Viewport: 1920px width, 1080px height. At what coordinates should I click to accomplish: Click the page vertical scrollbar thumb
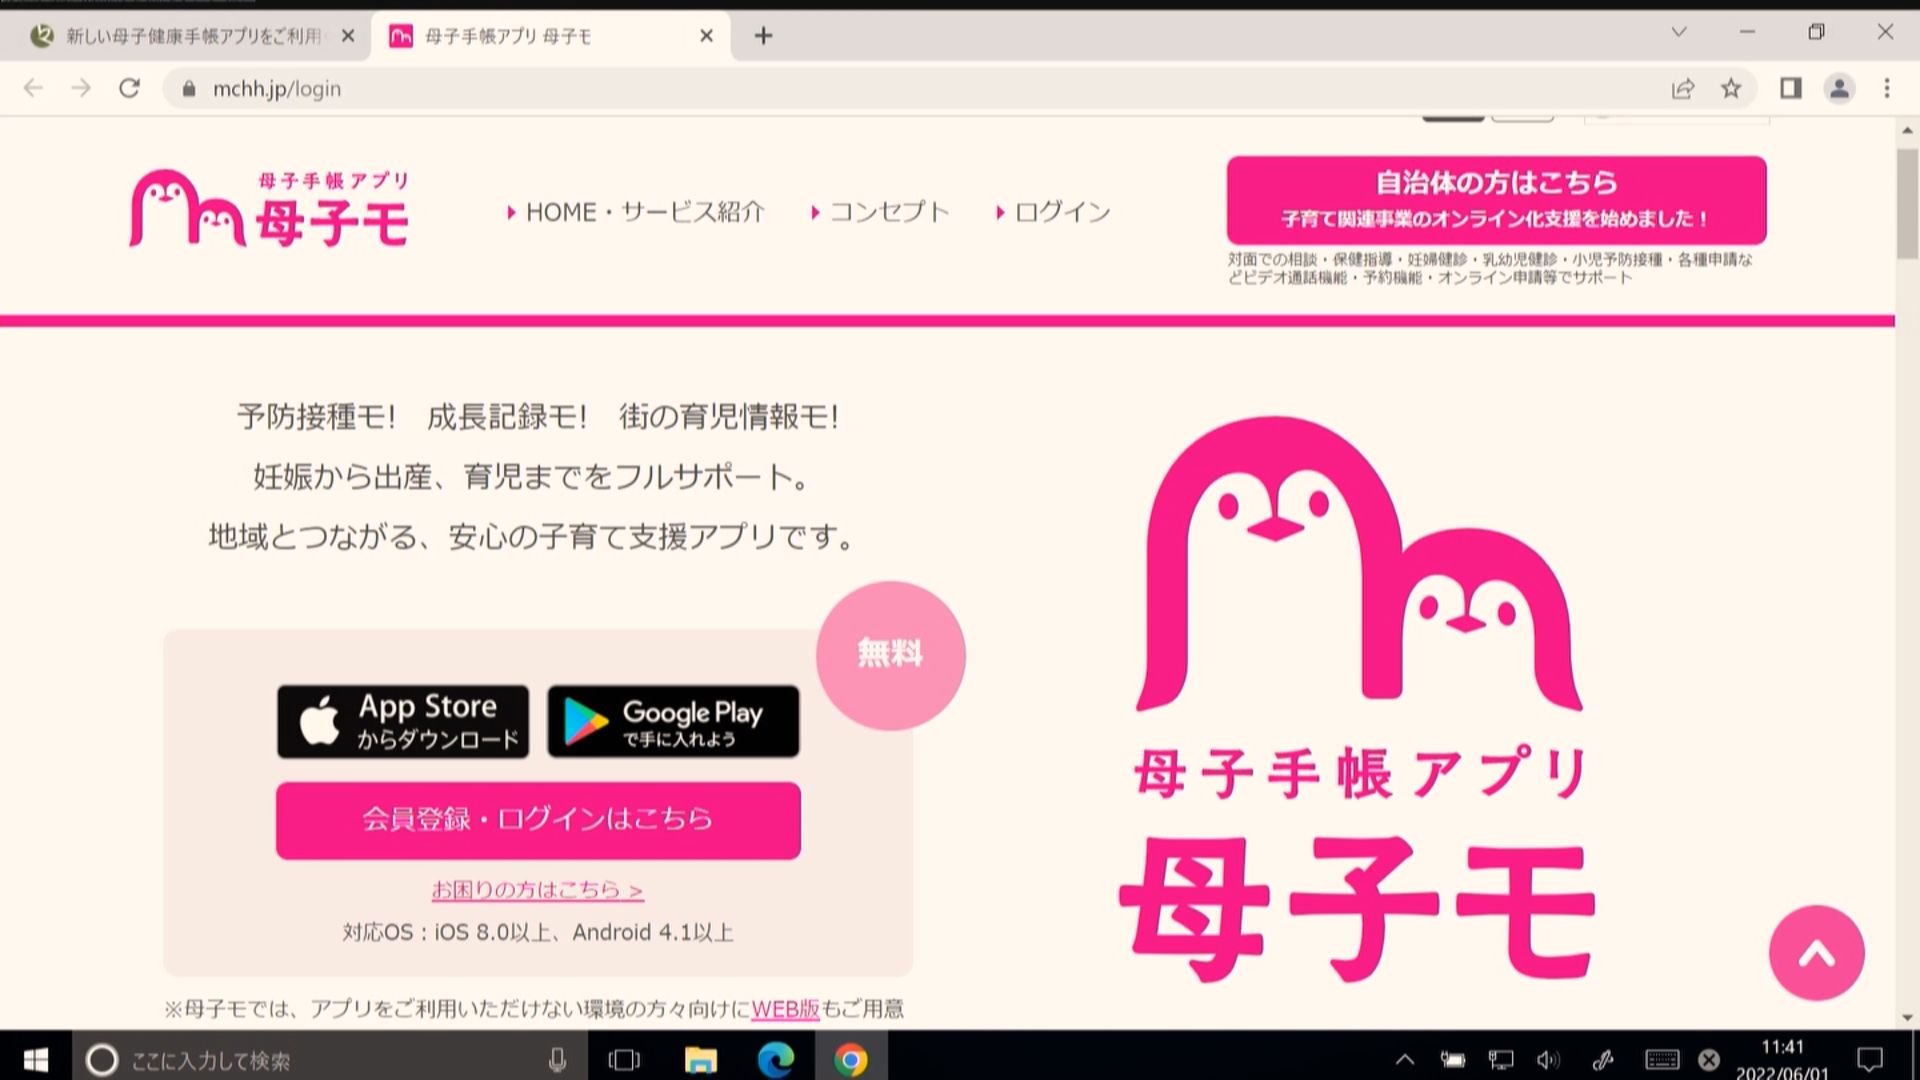[1907, 203]
